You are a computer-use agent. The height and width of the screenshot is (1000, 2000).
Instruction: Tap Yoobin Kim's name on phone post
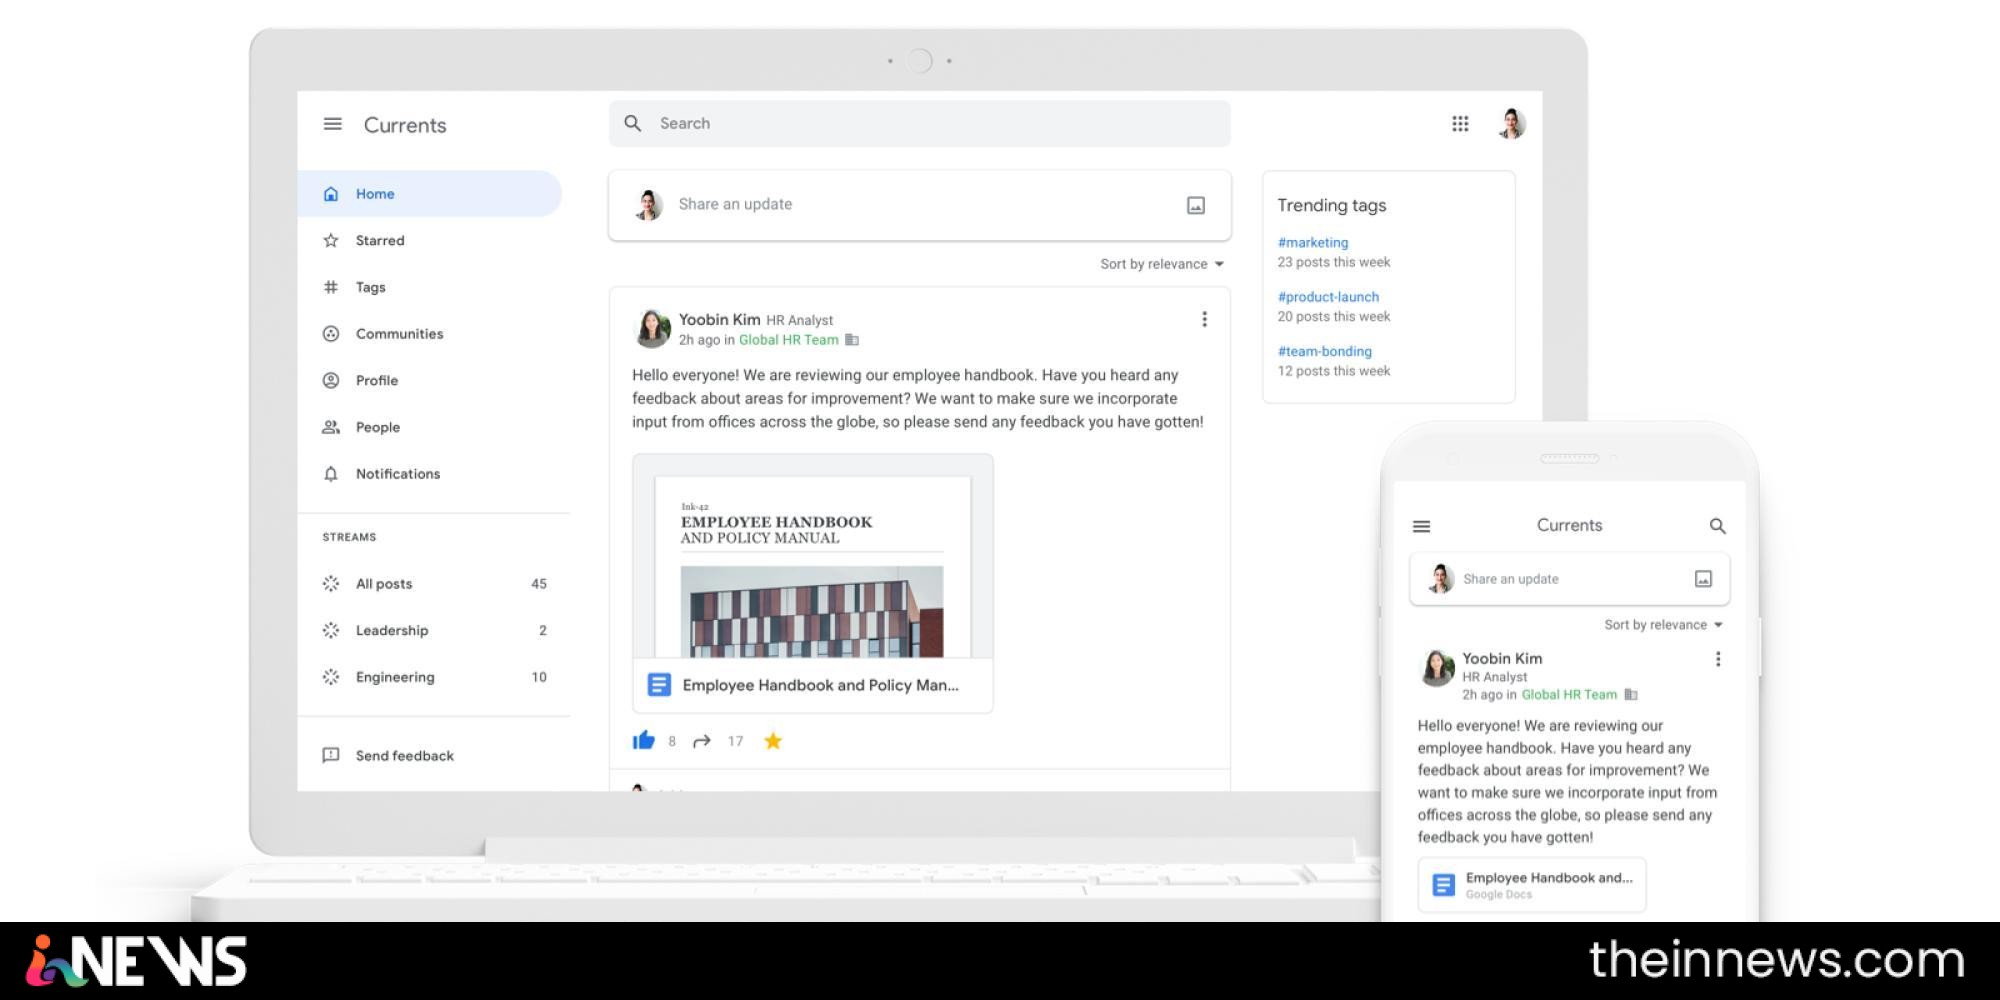(x=1502, y=658)
